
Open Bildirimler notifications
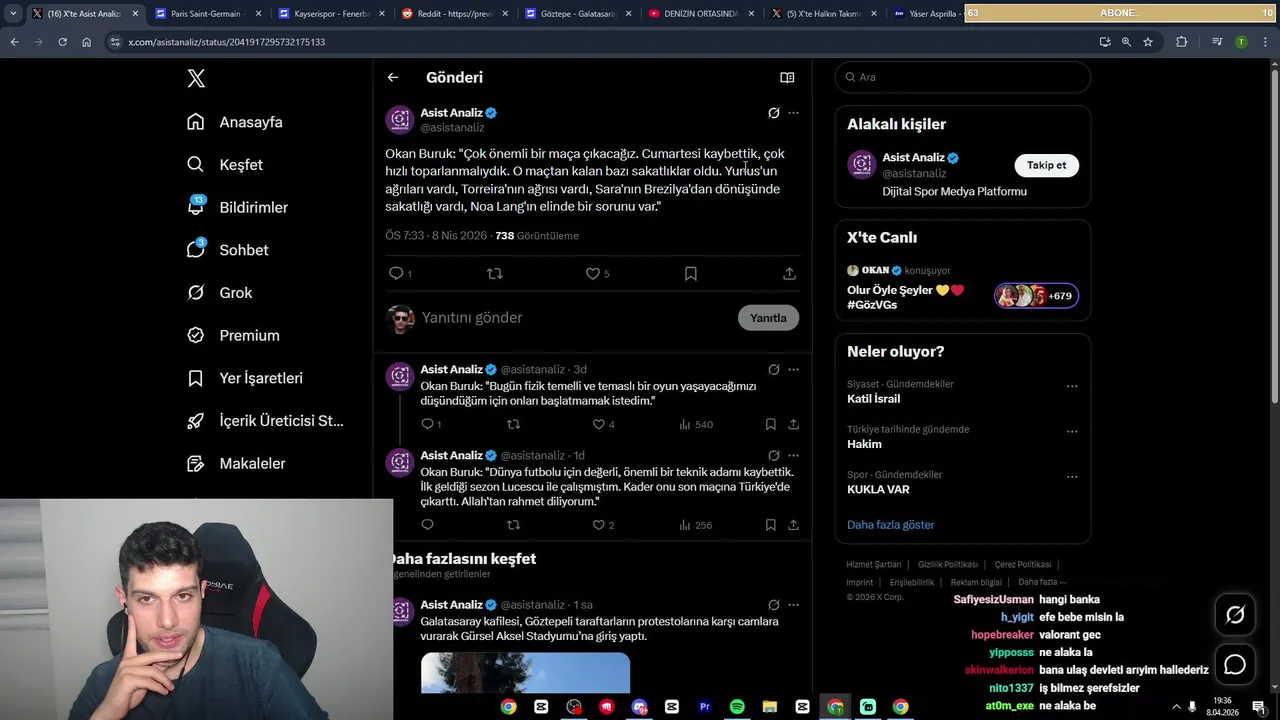pyautogui.click(x=237, y=207)
